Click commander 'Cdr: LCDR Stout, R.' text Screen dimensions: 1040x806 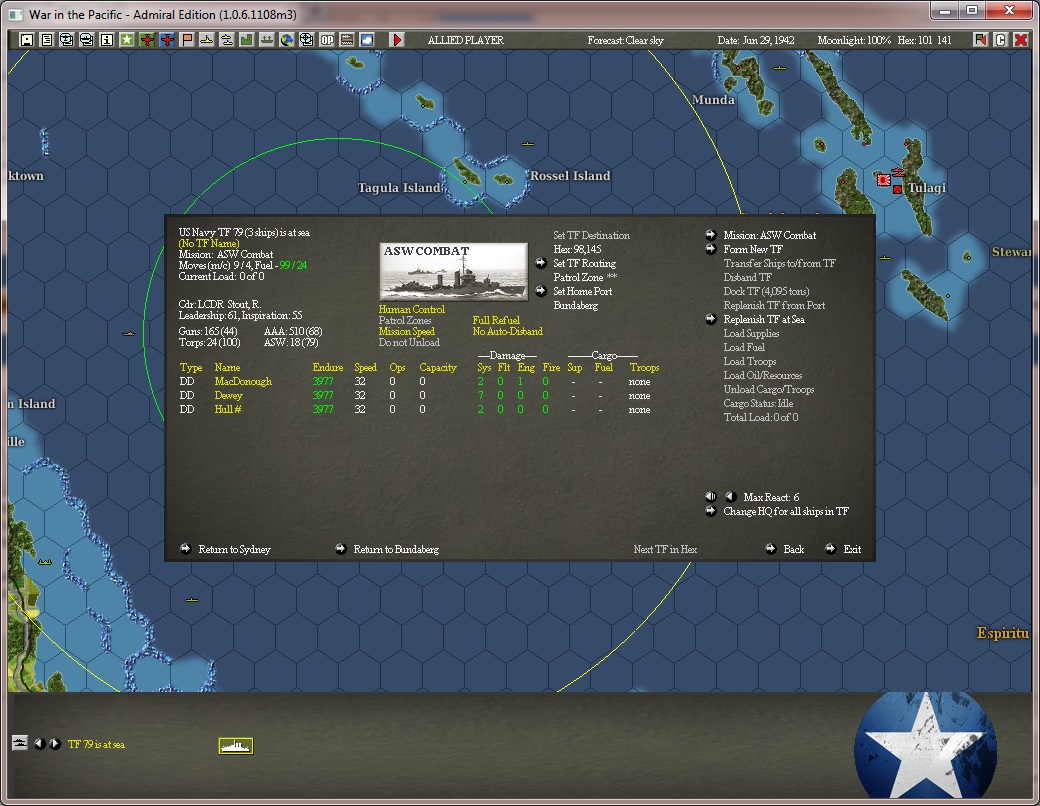pos(220,304)
